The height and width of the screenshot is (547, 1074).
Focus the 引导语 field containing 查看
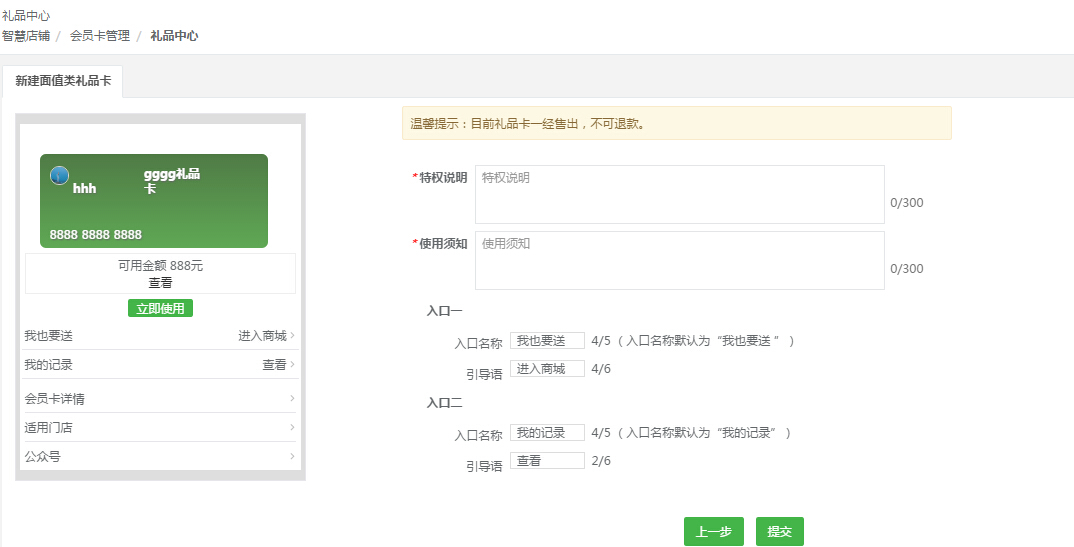547,461
